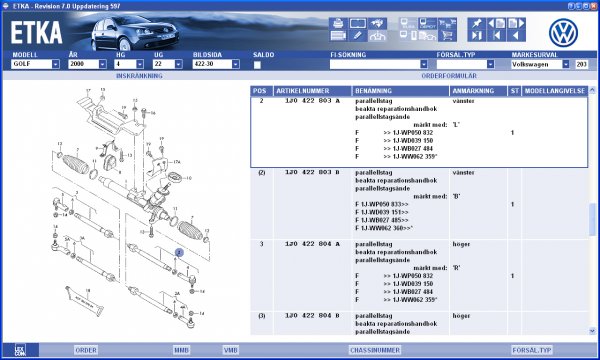Click the printer icon in toolbar
Image resolution: width=600 pixels, height=360 pixels.
click(338, 24)
